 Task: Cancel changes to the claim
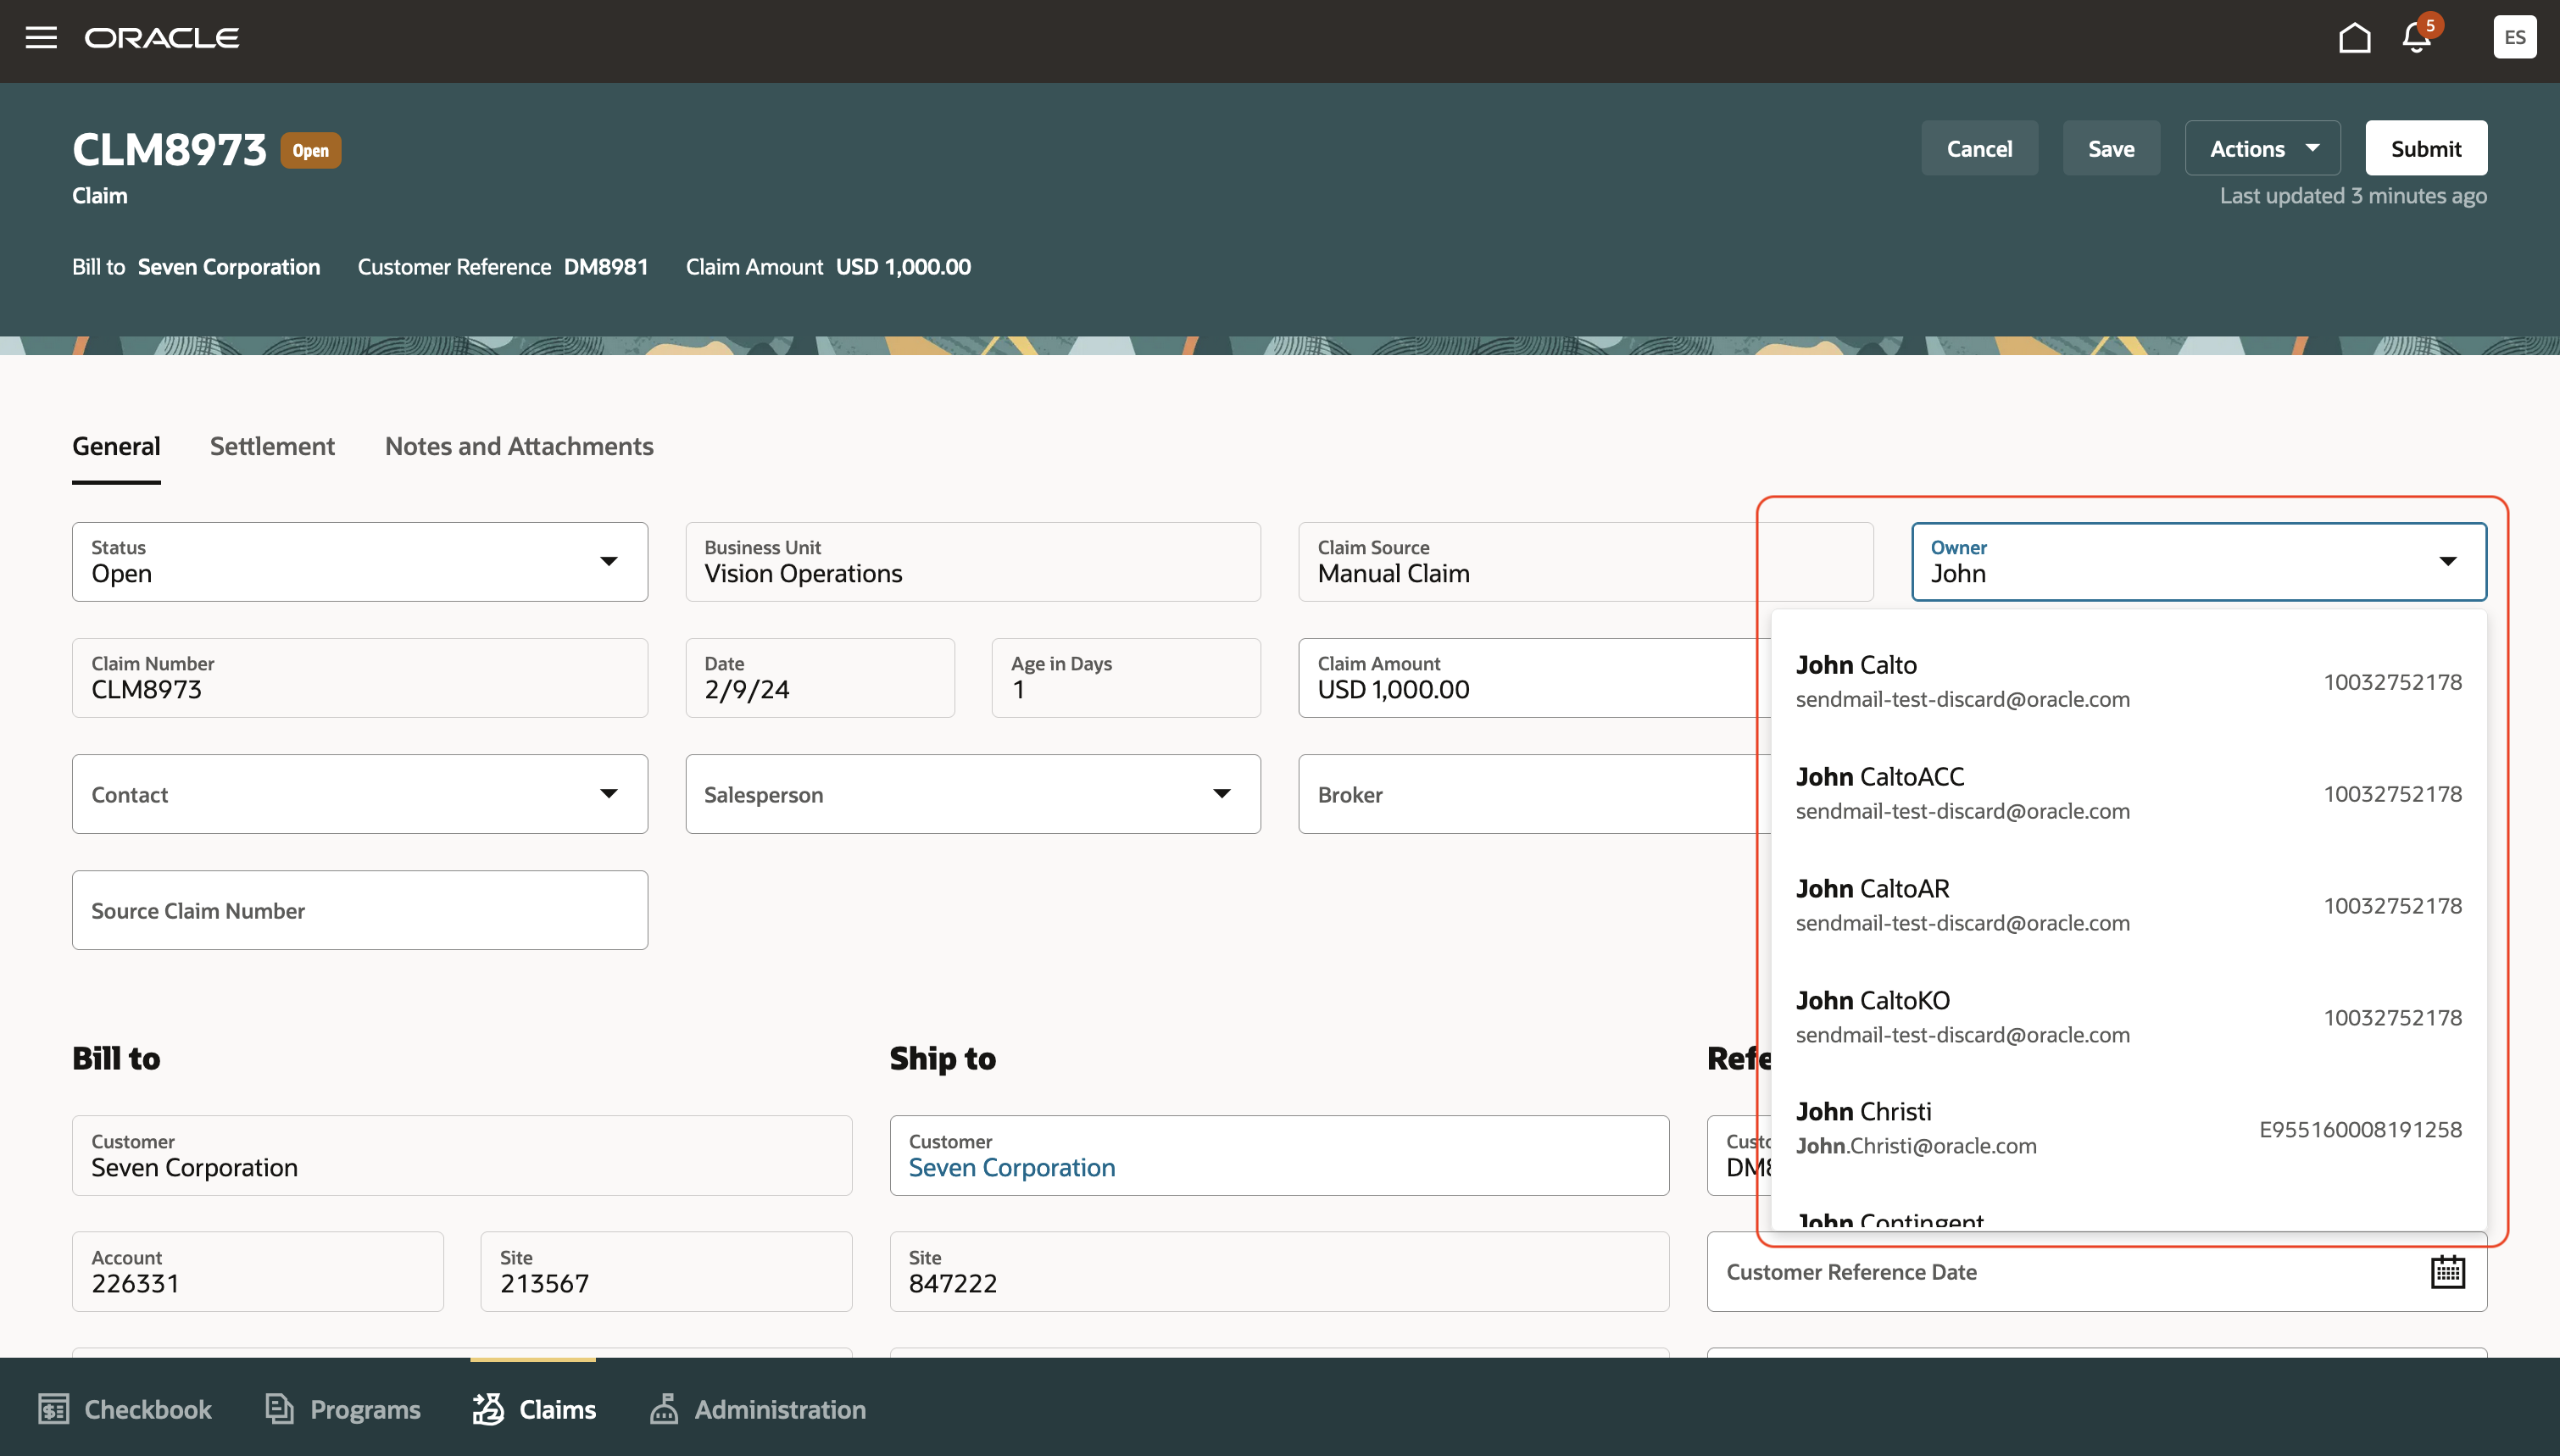pyautogui.click(x=1979, y=147)
